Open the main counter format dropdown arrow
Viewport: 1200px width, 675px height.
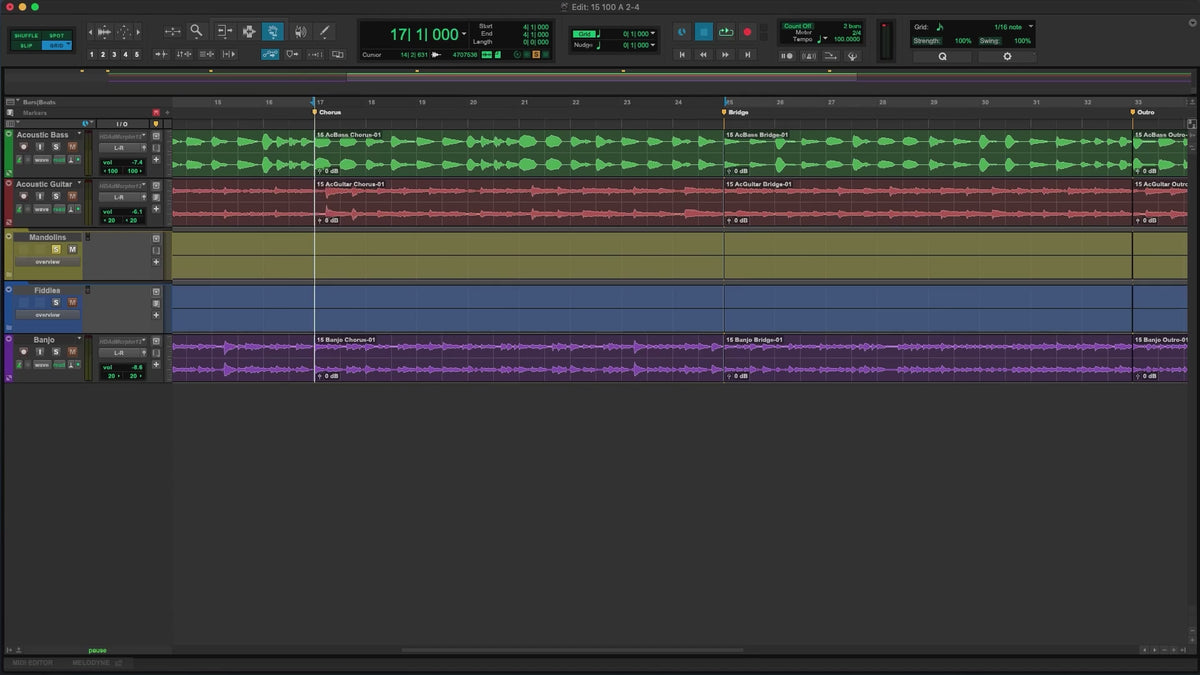point(464,35)
